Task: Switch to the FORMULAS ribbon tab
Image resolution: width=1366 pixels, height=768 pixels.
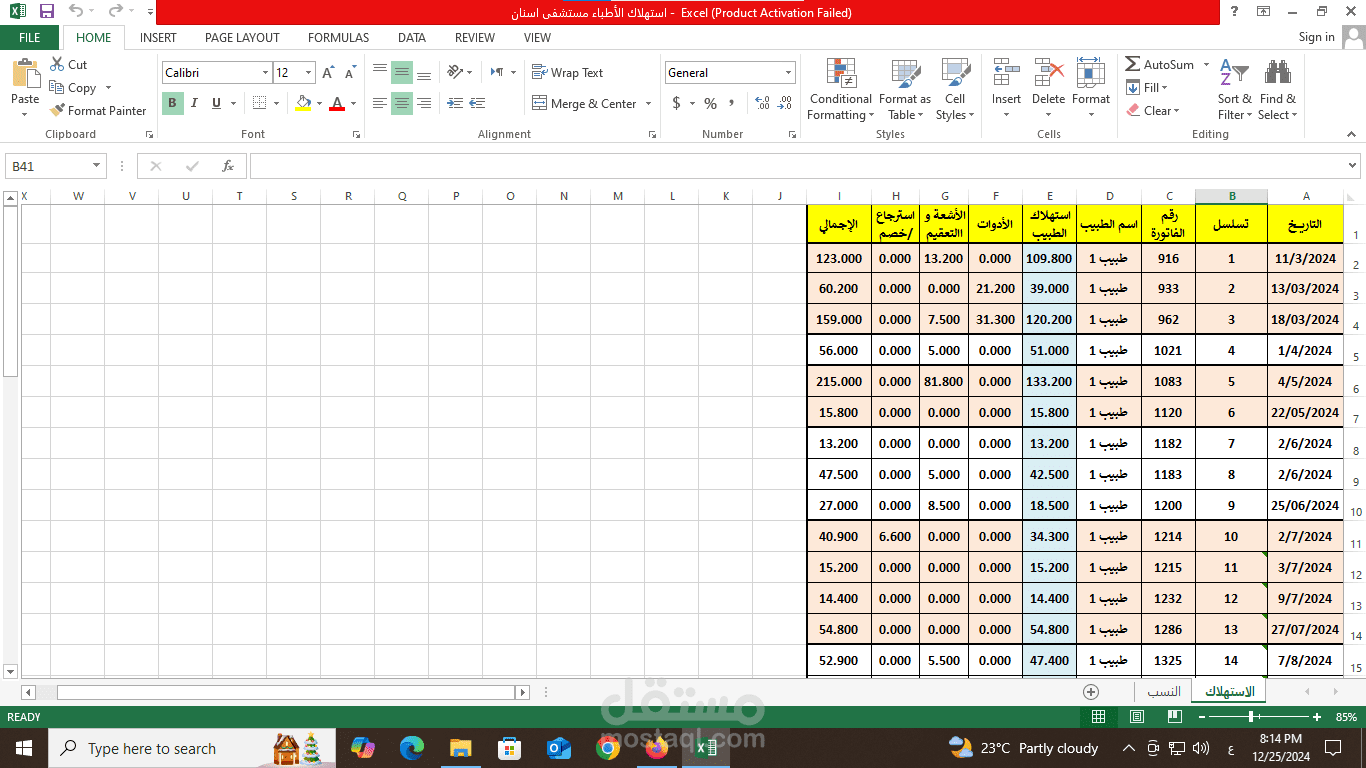Action: [338, 38]
